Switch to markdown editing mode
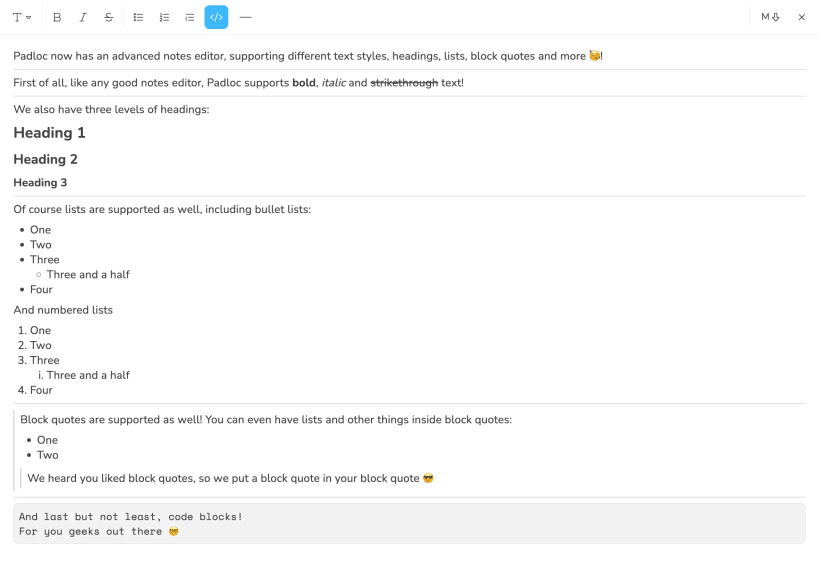 click(x=769, y=17)
